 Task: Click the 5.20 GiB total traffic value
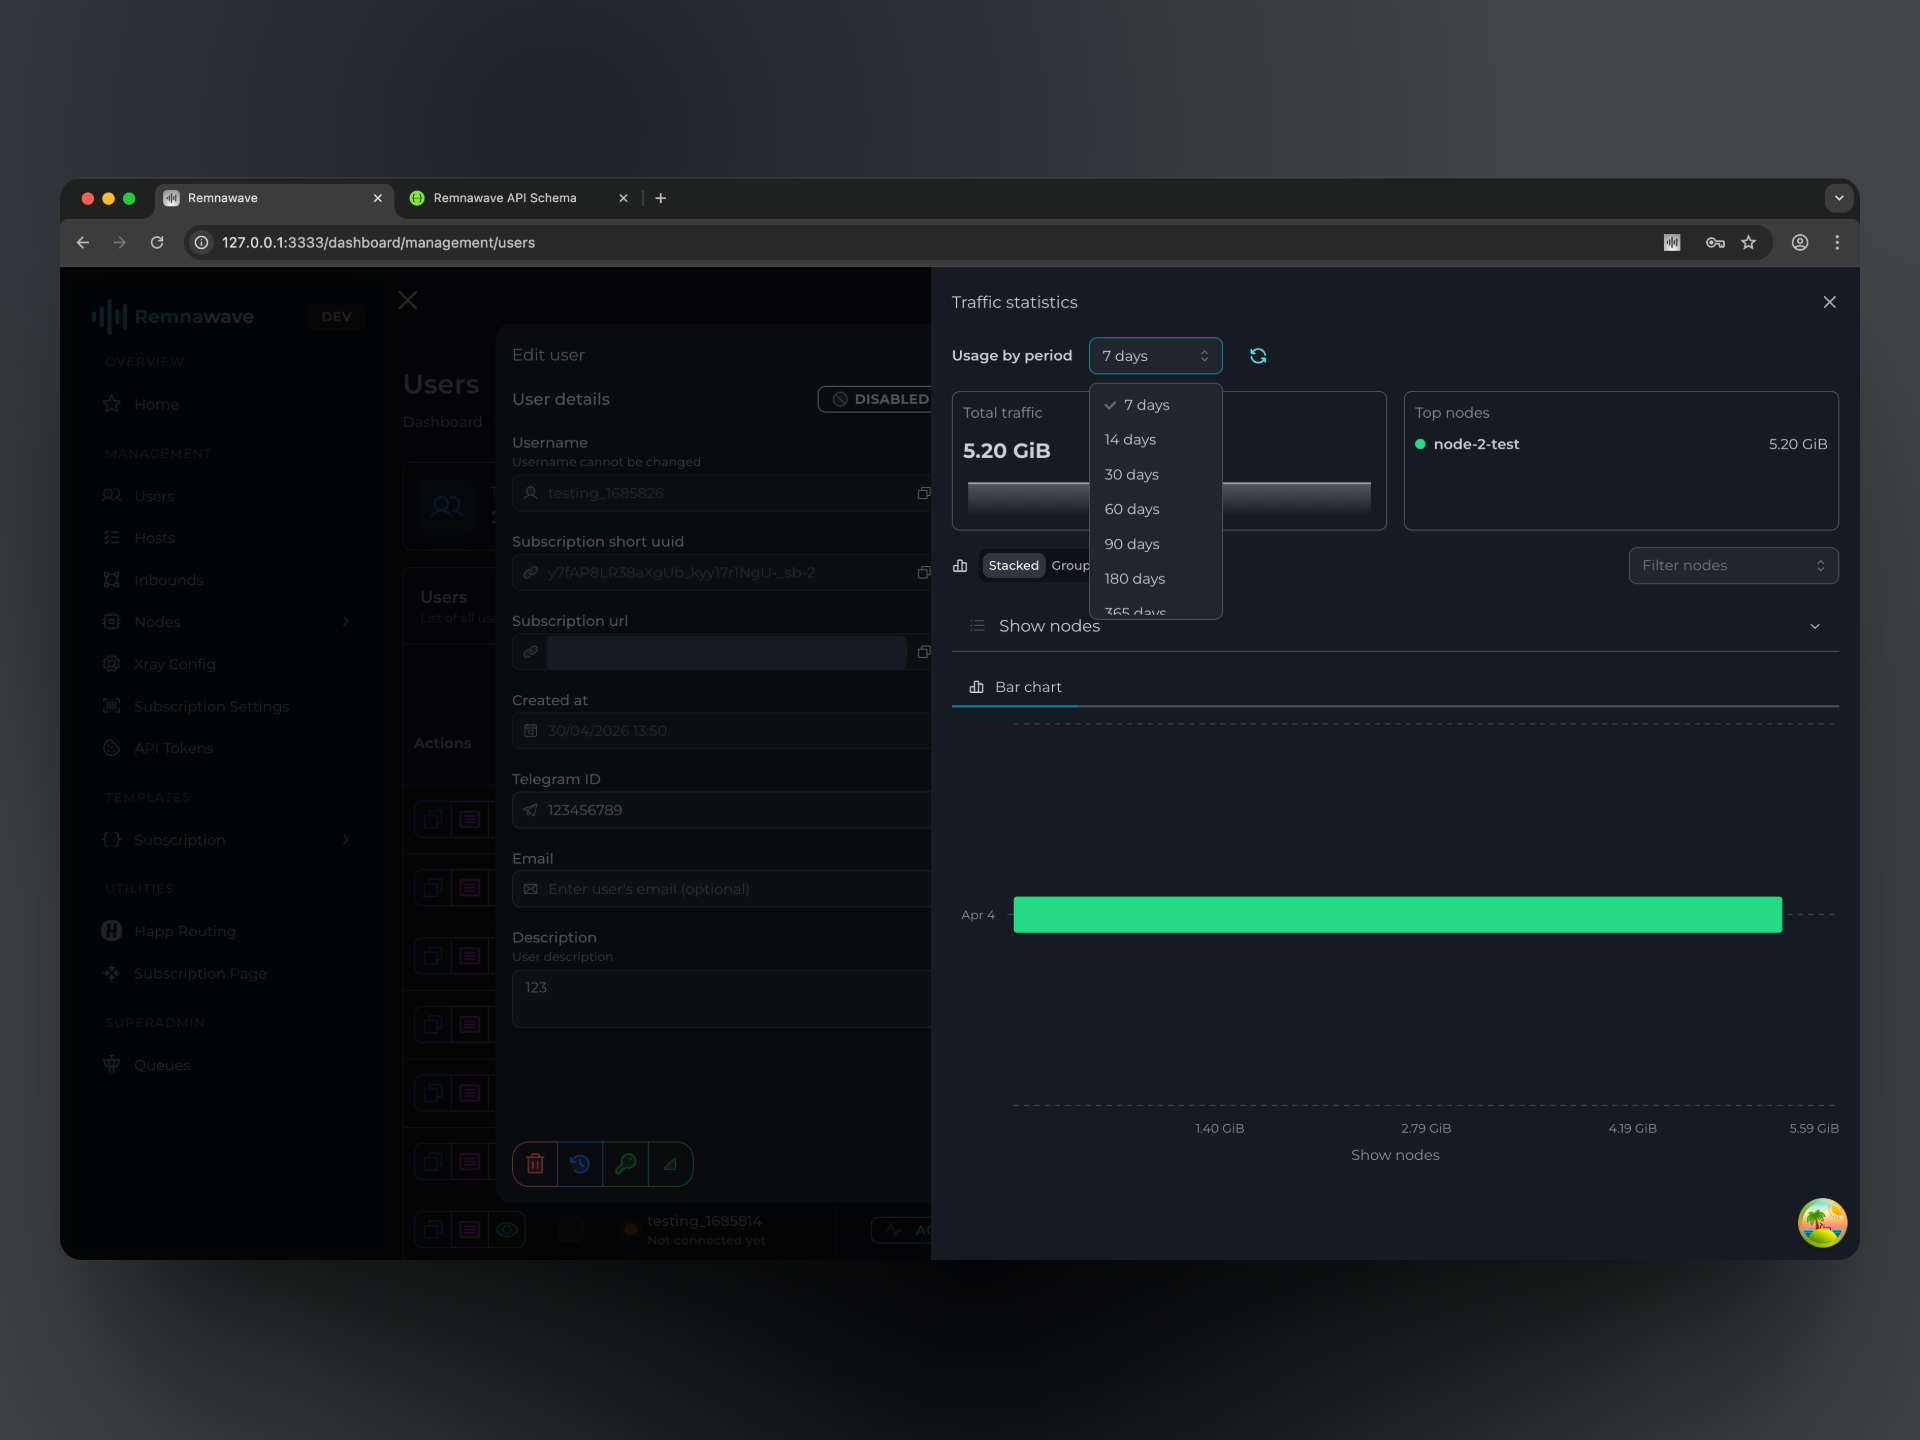tap(1006, 451)
